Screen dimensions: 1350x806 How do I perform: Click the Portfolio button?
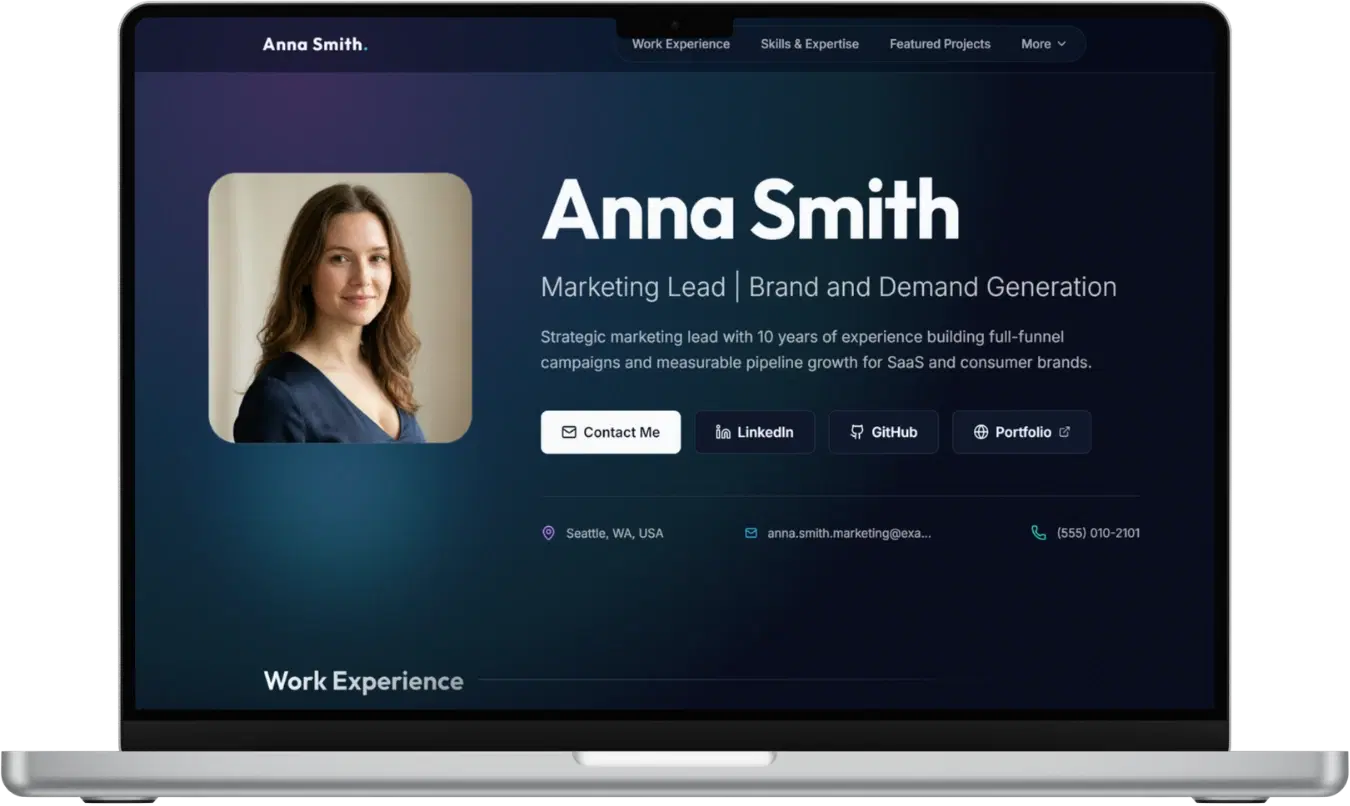pyautogui.click(x=1022, y=432)
